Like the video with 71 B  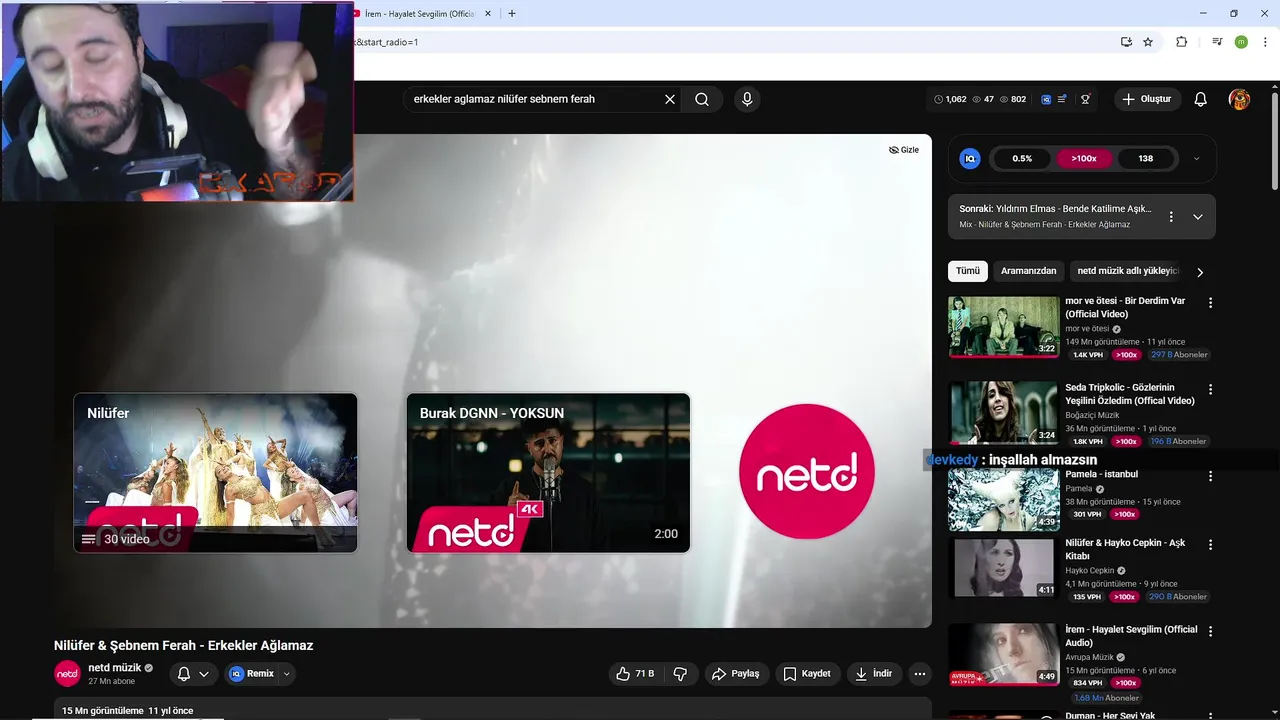click(636, 674)
